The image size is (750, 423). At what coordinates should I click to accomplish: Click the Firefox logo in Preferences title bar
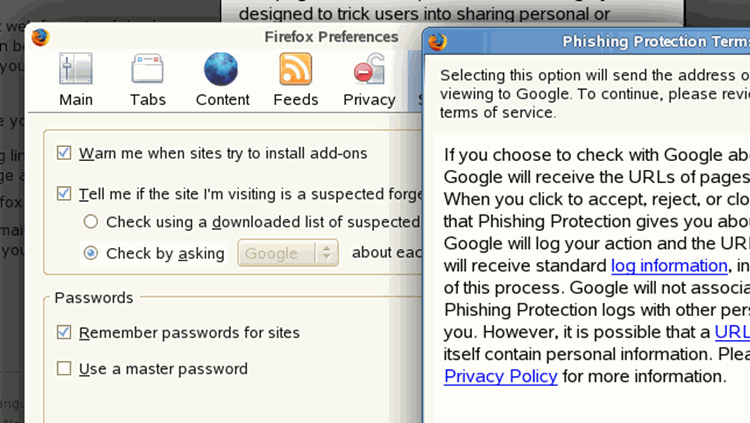41,37
